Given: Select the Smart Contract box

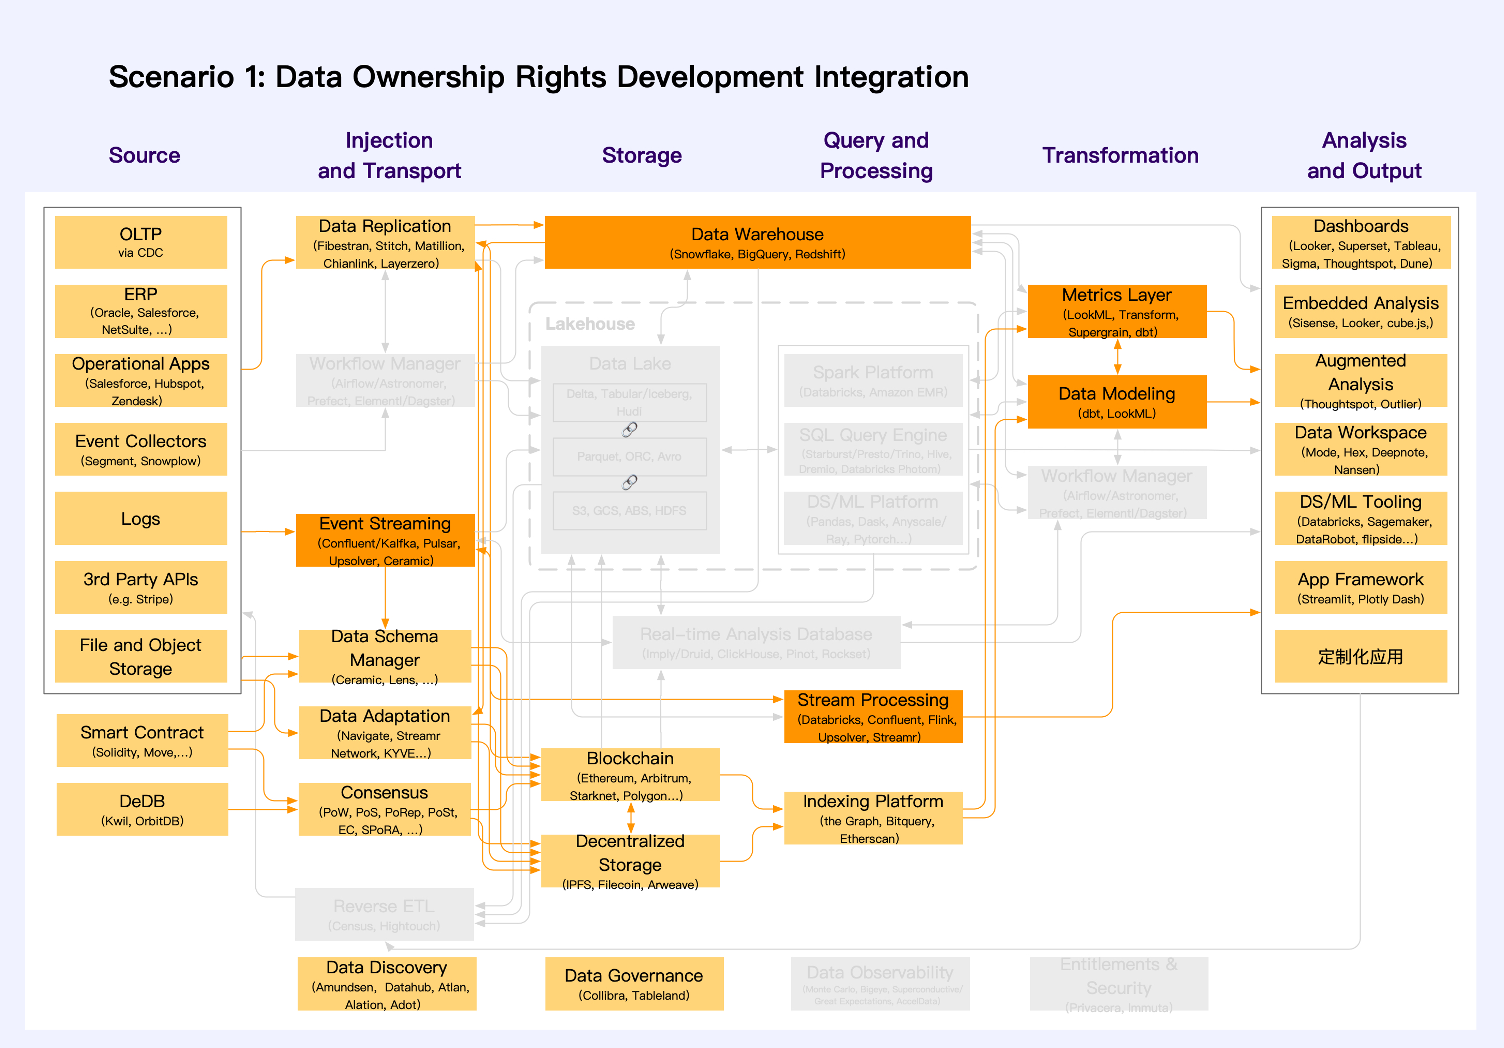Looking at the screenshot, I should 142,741.
